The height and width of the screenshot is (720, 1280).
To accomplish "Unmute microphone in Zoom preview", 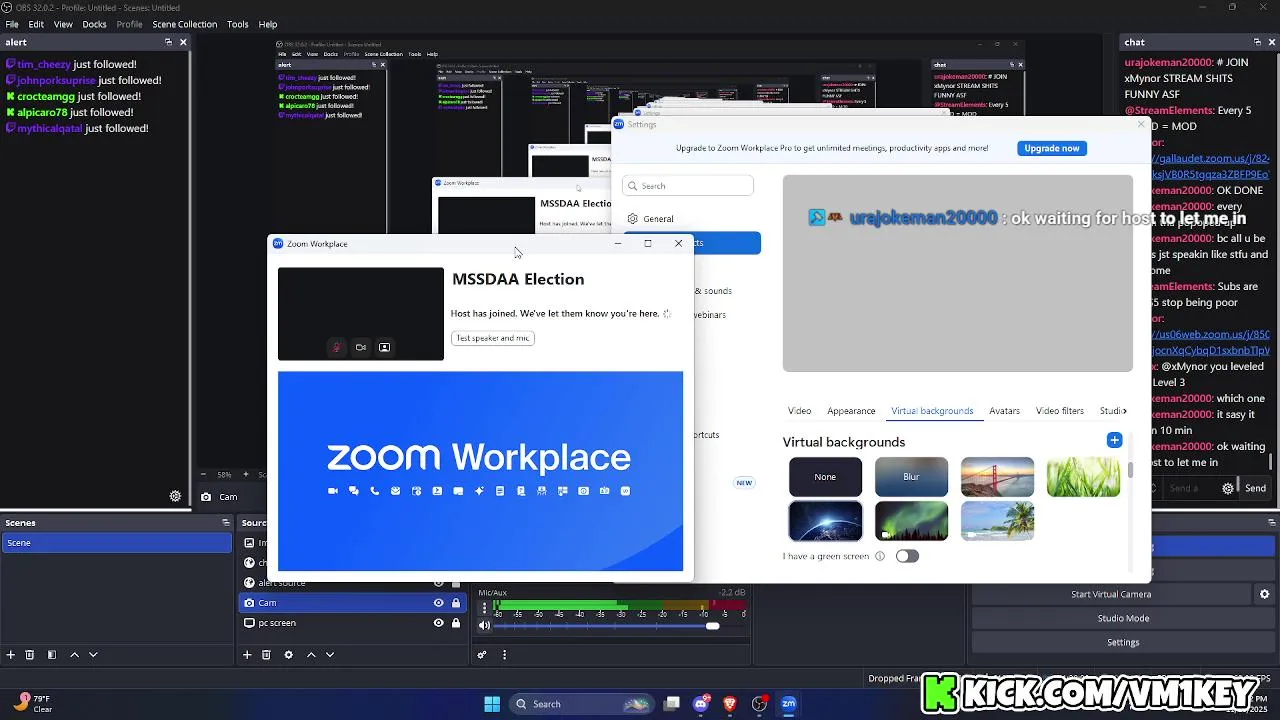I will tap(336, 347).
